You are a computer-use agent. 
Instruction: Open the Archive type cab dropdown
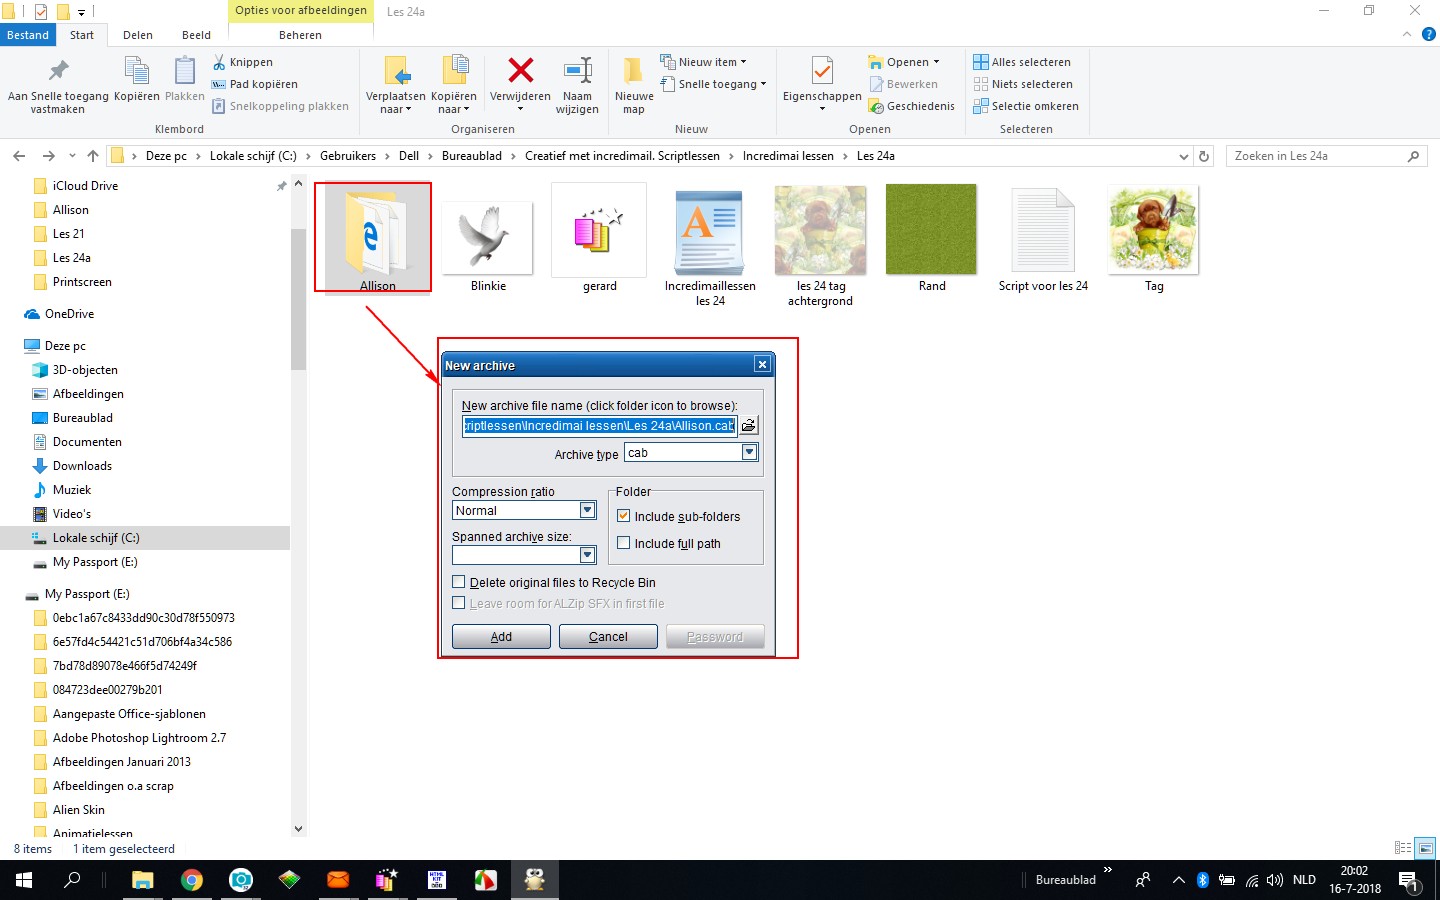749,452
